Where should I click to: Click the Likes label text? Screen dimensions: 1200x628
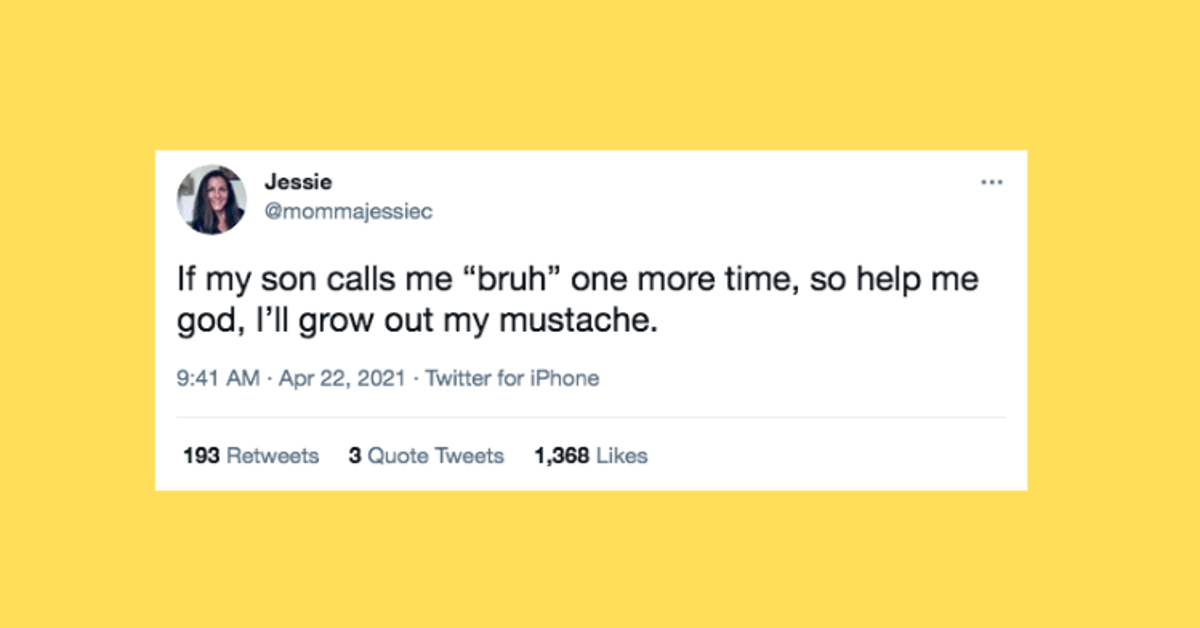(622, 456)
